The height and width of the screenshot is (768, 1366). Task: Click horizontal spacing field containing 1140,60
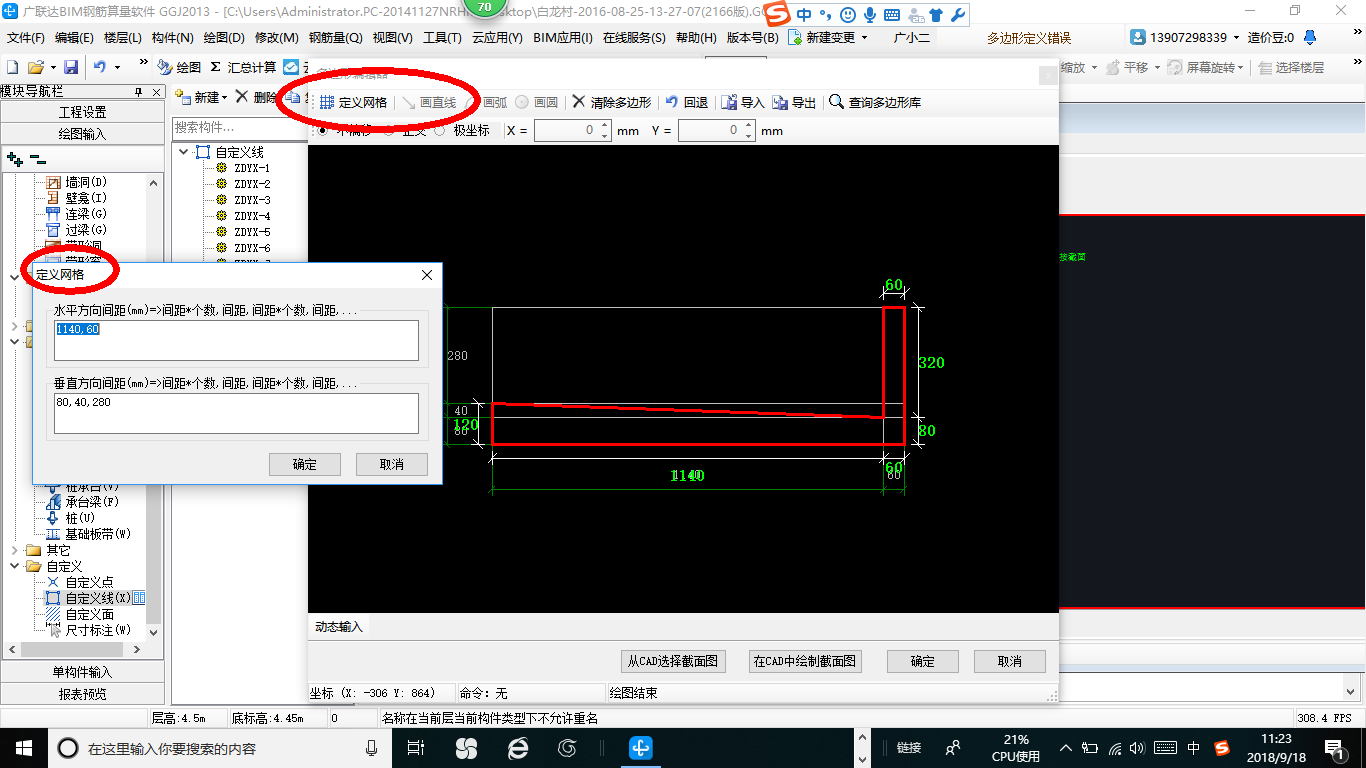tap(237, 340)
